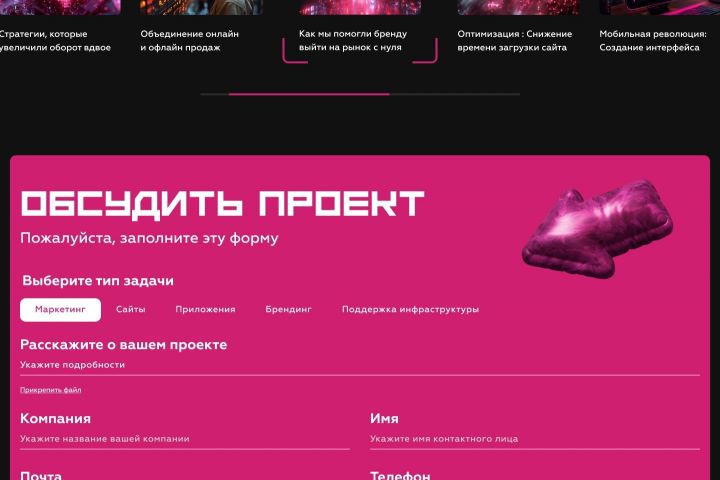Select the Маркетинг task type
The image size is (720, 480).
[60, 310]
